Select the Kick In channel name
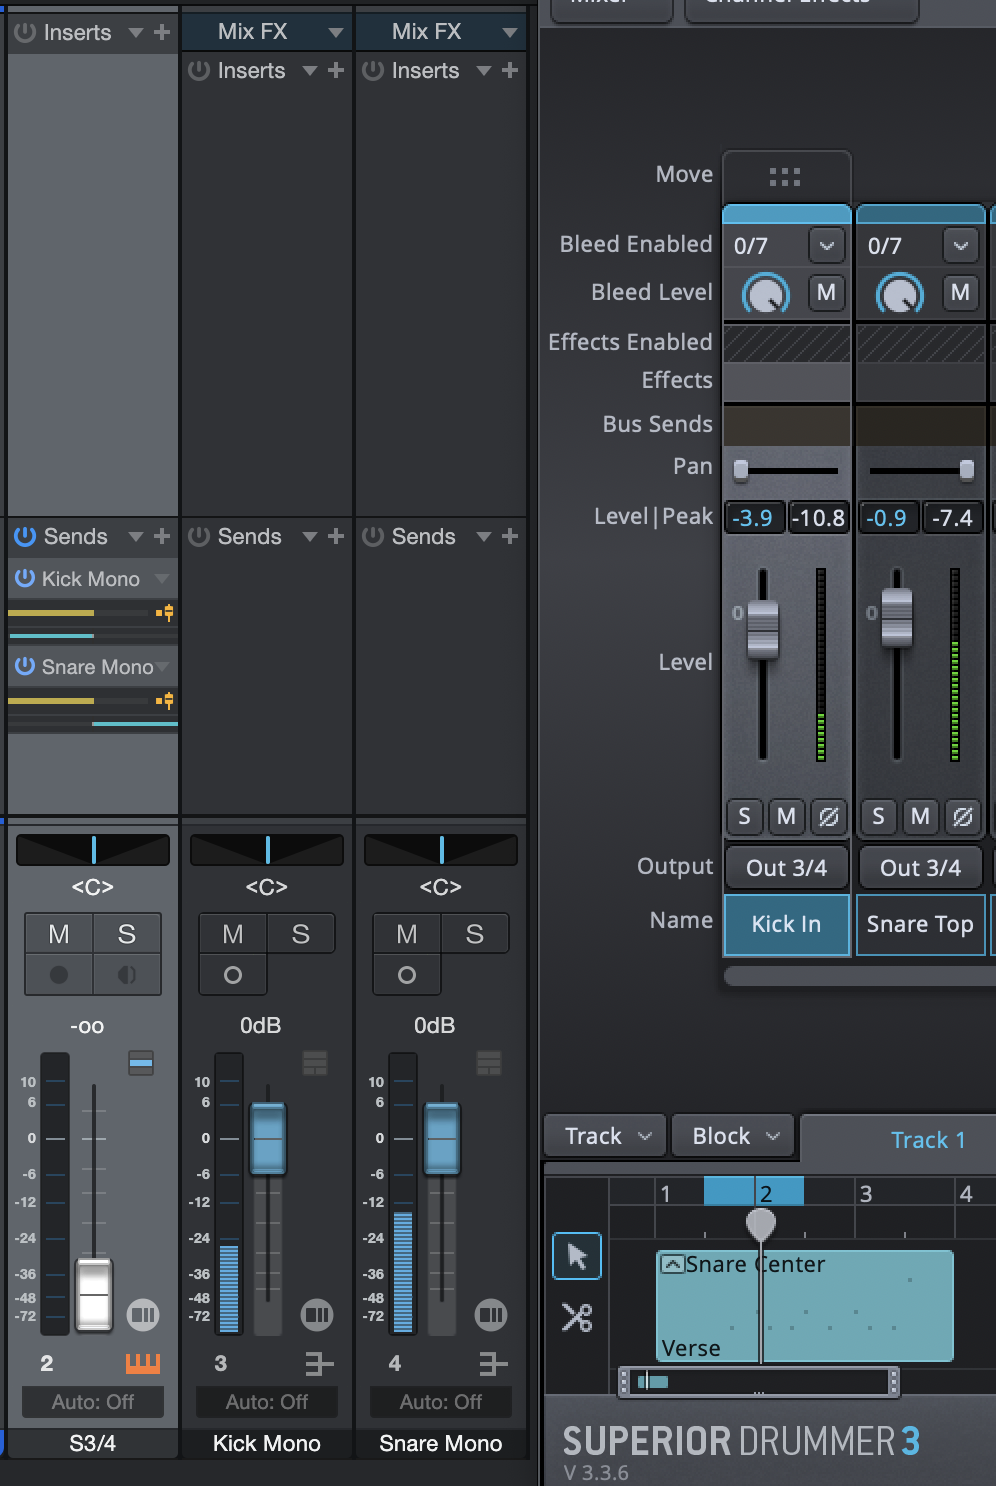This screenshot has width=996, height=1486. [786, 924]
